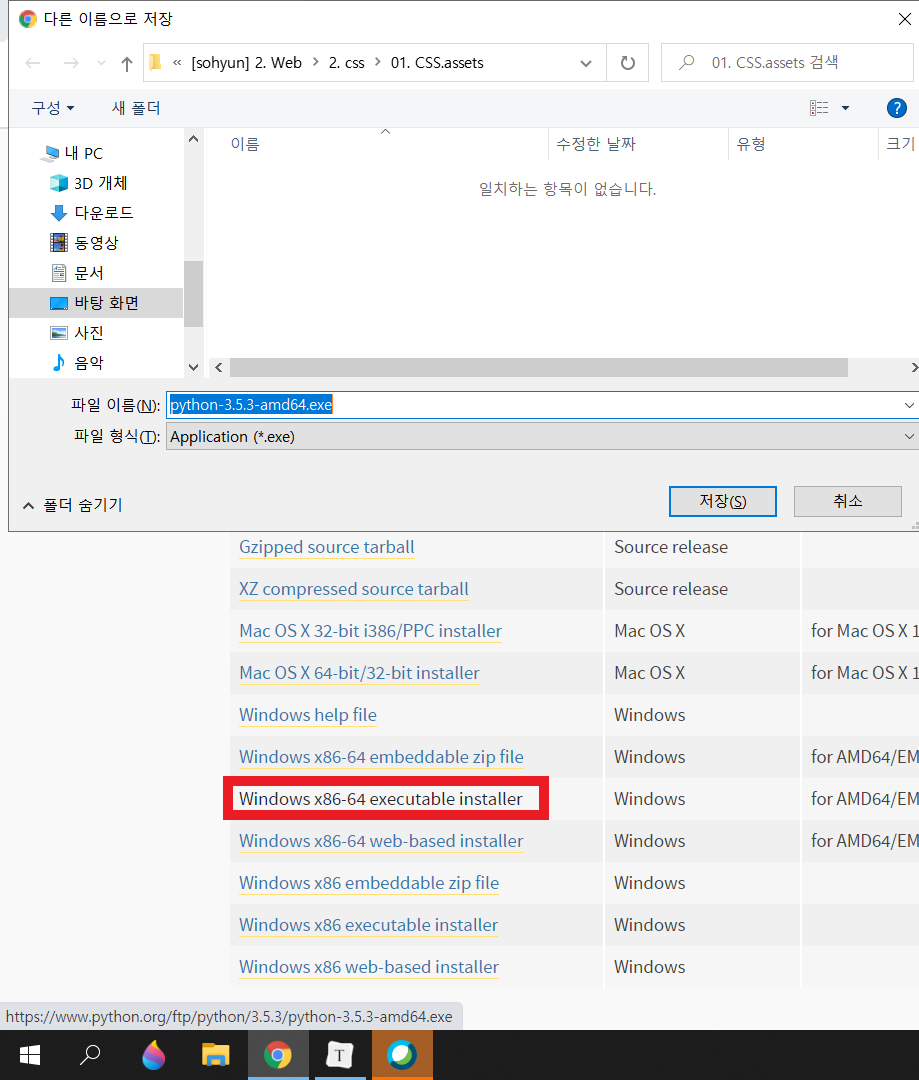
Task: Open the recent locations dropdown arrow
Action: 101,63
